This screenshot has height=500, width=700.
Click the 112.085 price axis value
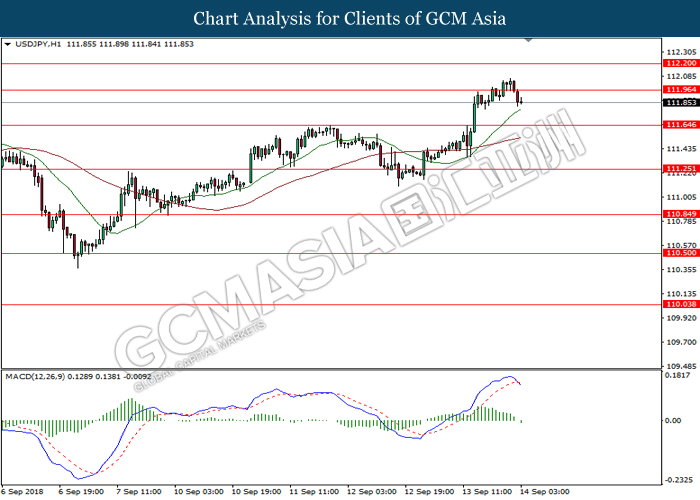point(681,76)
